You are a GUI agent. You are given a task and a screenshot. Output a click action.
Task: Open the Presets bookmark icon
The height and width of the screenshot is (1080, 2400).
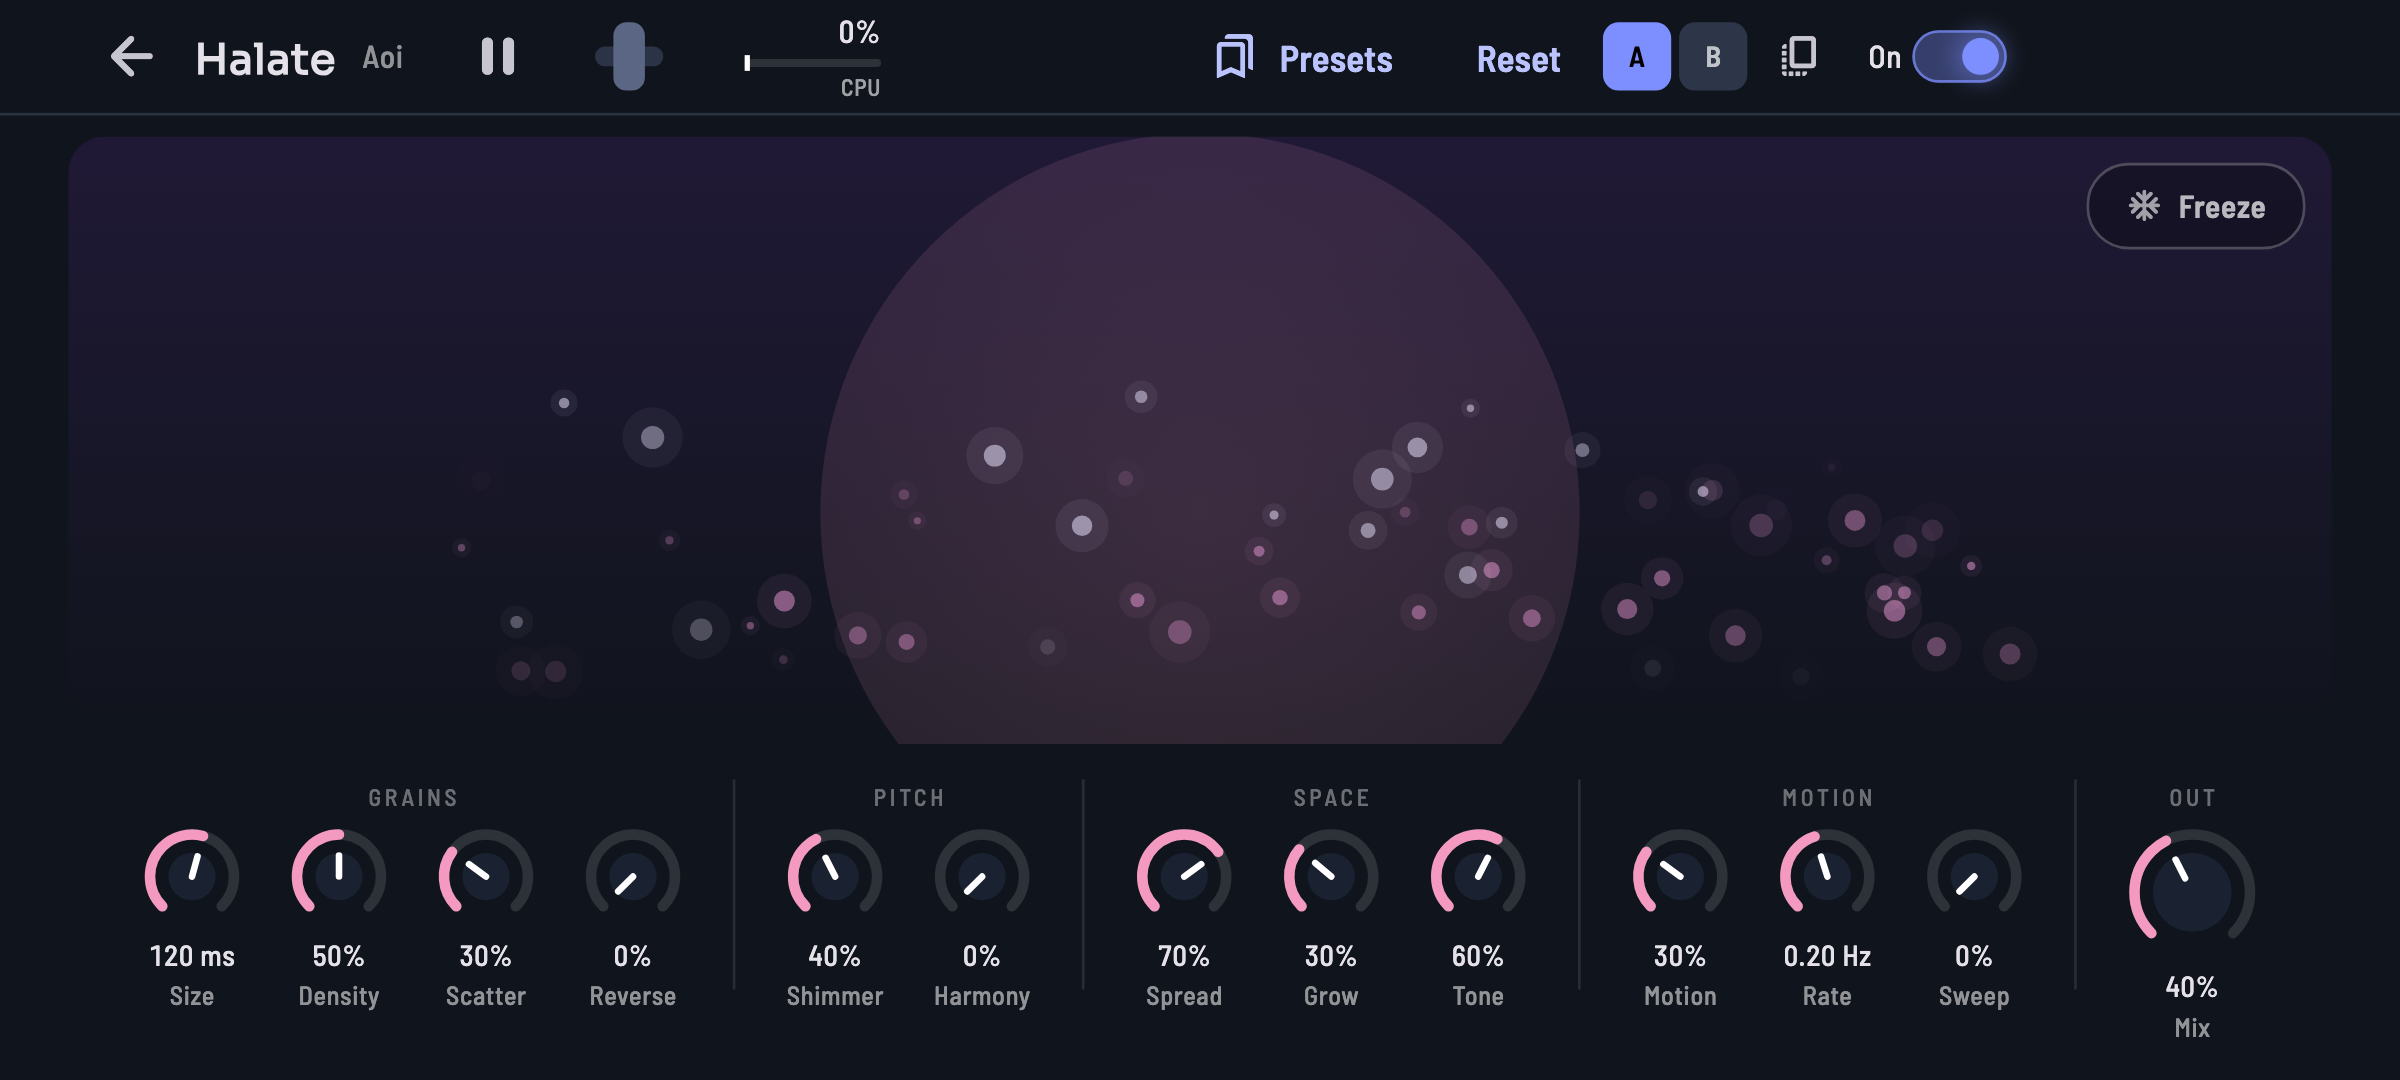(1234, 57)
